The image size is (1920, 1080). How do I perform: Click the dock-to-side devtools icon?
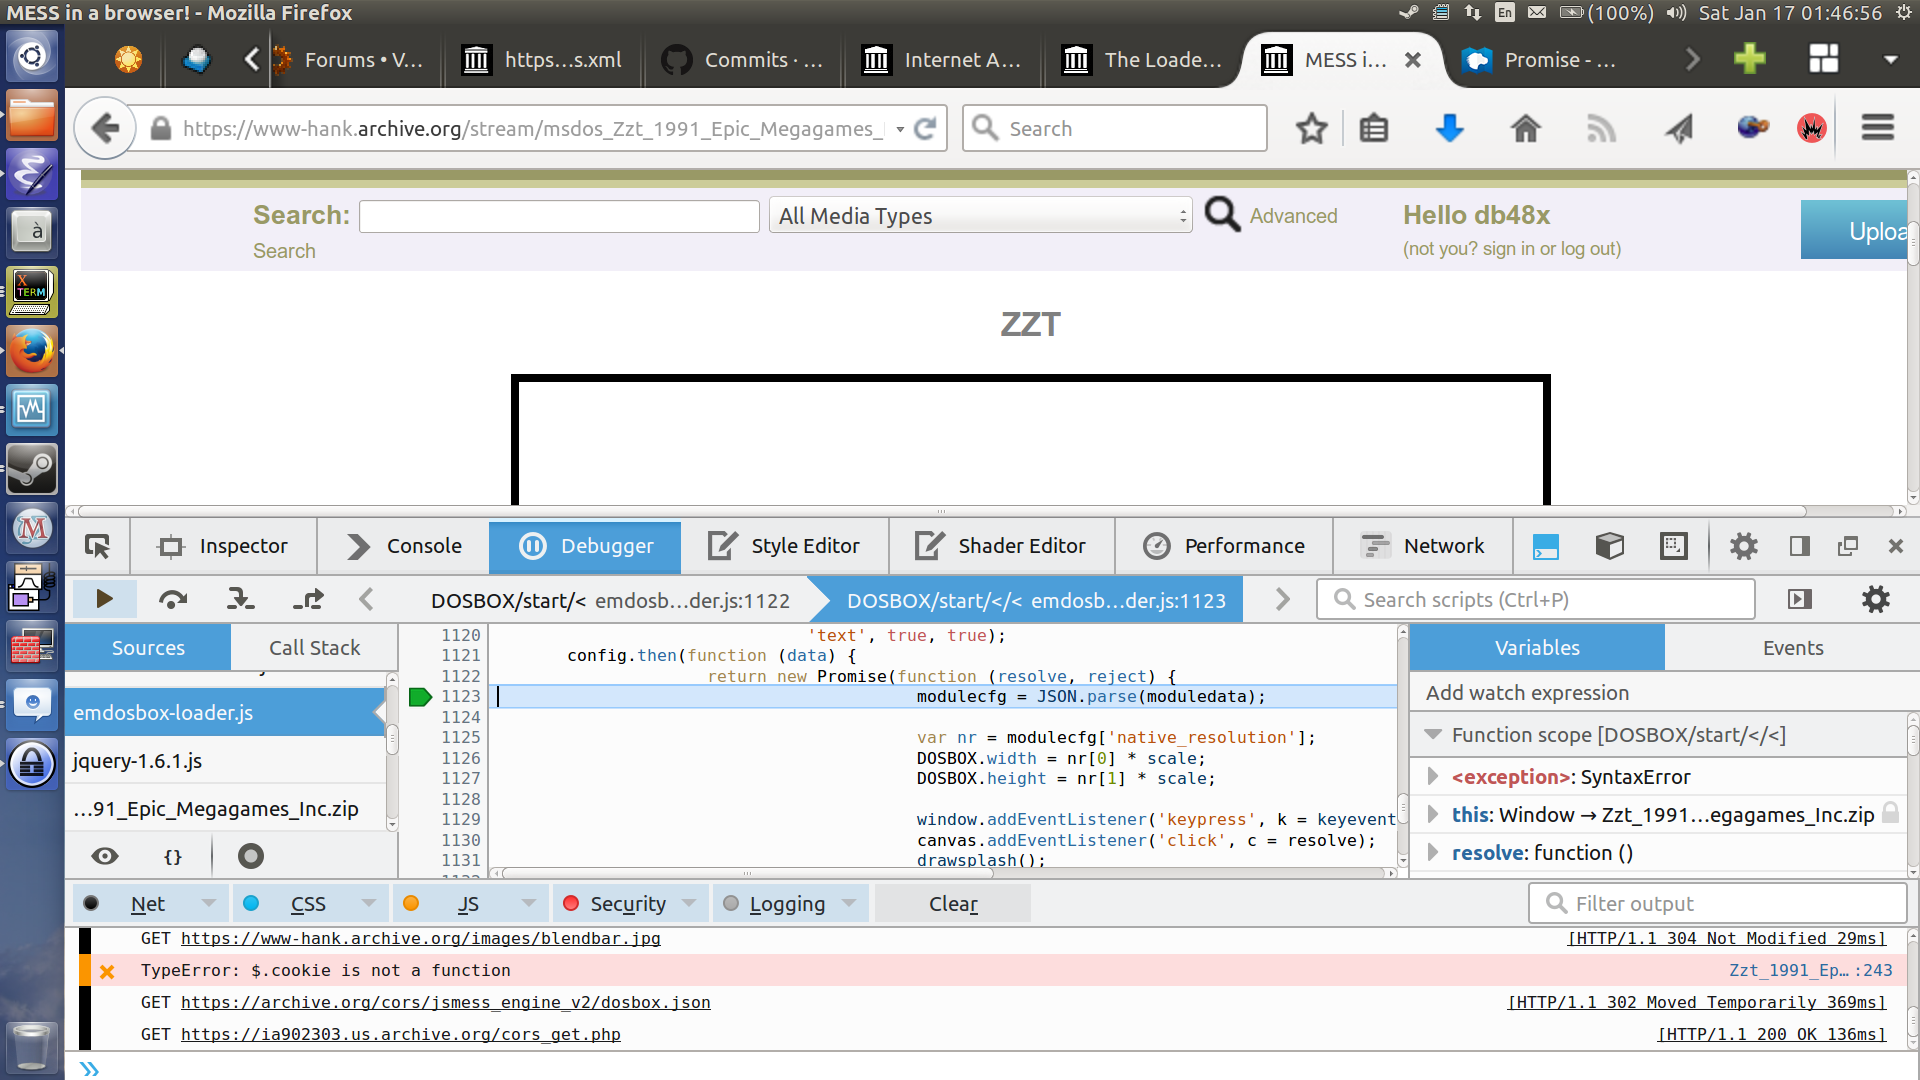(1800, 546)
